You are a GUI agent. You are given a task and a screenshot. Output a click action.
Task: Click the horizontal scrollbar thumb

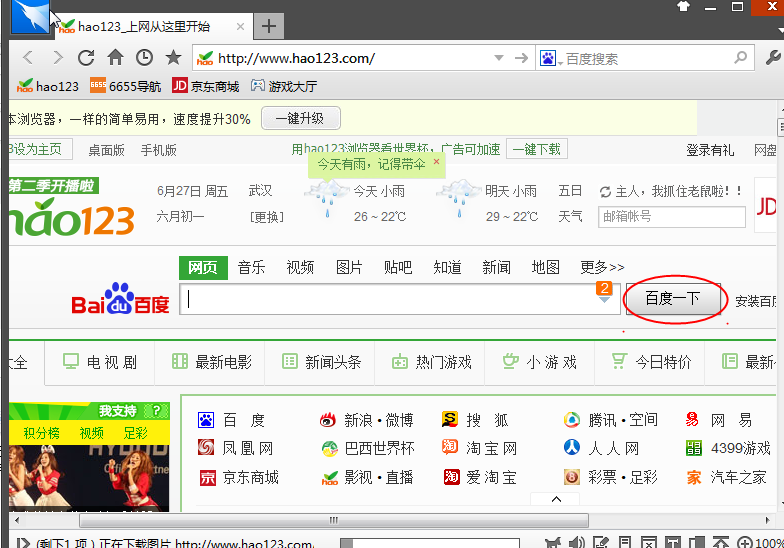(334, 520)
